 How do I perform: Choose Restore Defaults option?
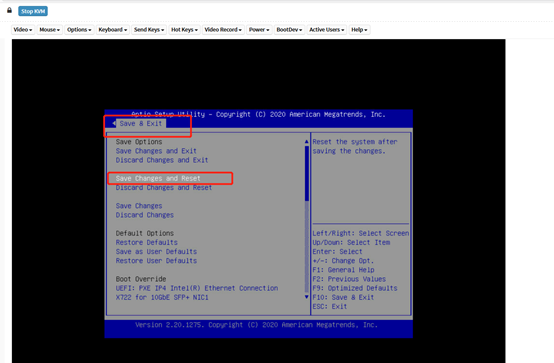click(x=147, y=242)
